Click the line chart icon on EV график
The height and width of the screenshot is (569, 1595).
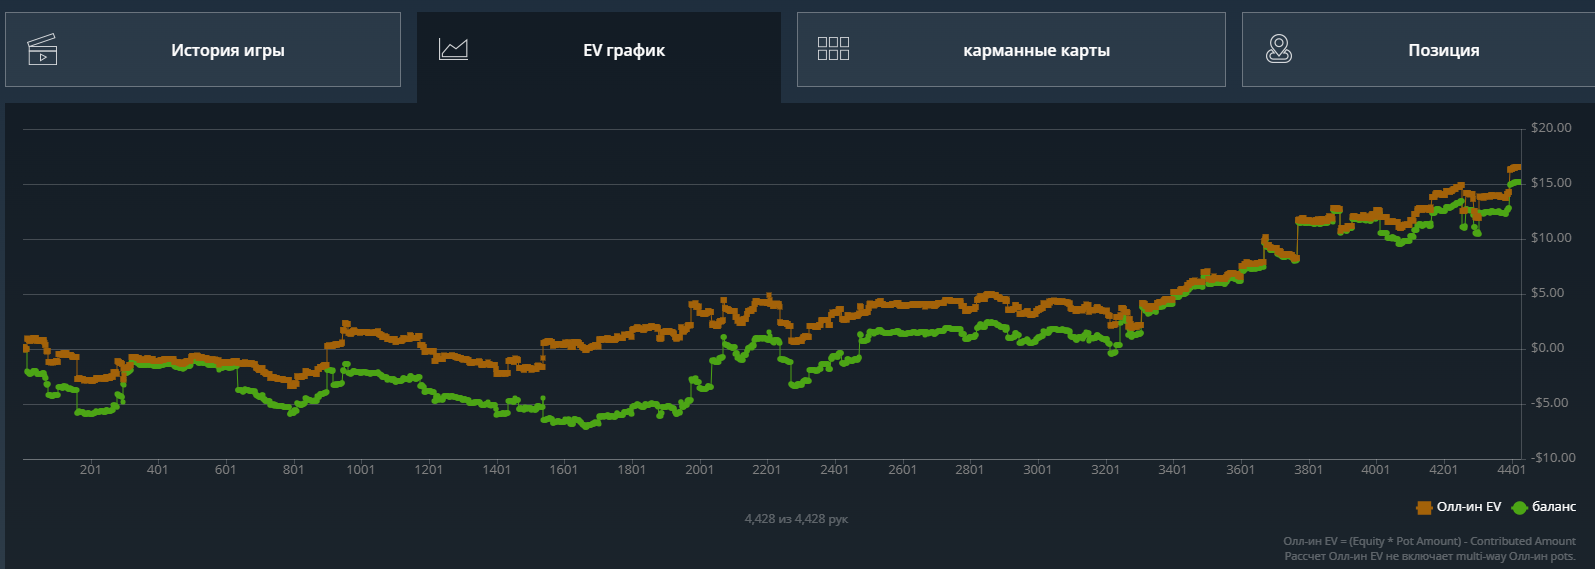453,49
